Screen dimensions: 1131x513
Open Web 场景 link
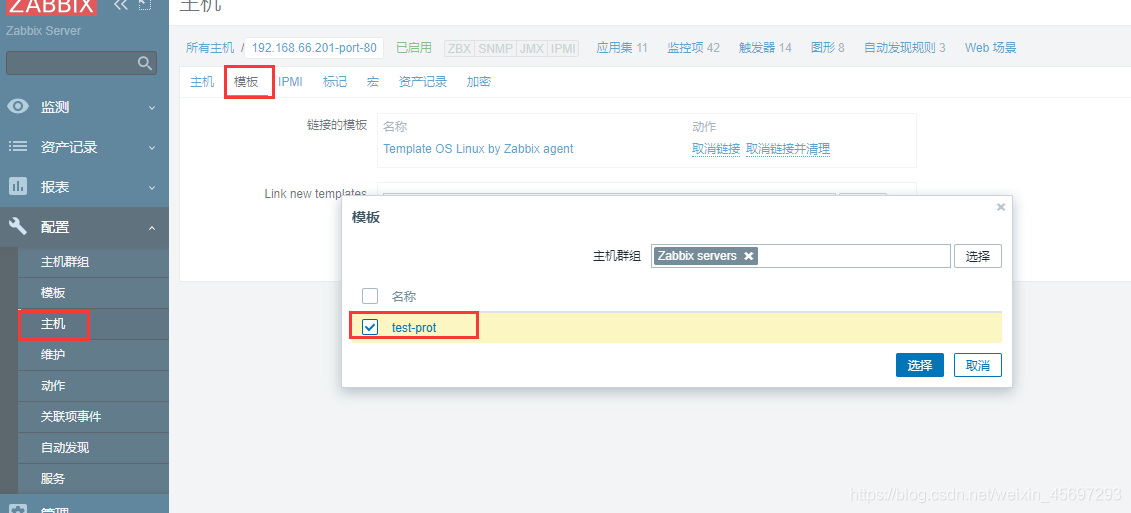pyautogui.click(x=990, y=48)
